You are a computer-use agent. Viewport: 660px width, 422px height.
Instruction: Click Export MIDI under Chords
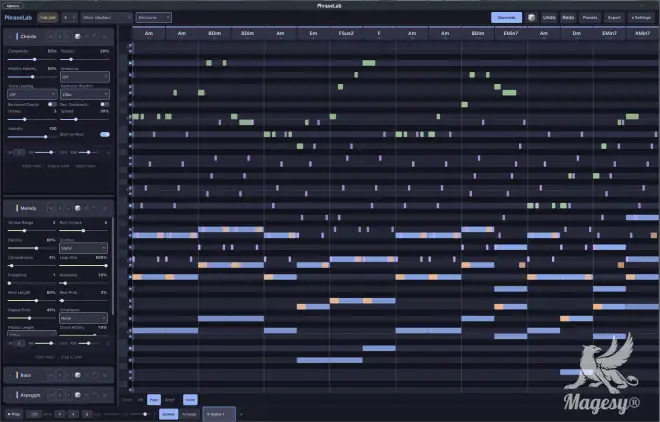32,166
